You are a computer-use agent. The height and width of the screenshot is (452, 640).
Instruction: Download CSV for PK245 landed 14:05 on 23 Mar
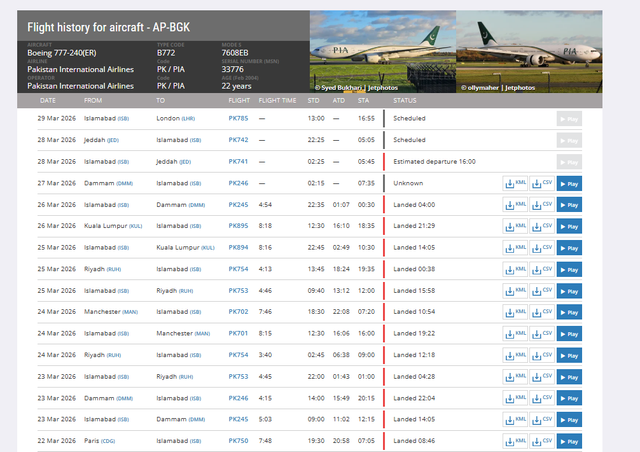(542, 420)
